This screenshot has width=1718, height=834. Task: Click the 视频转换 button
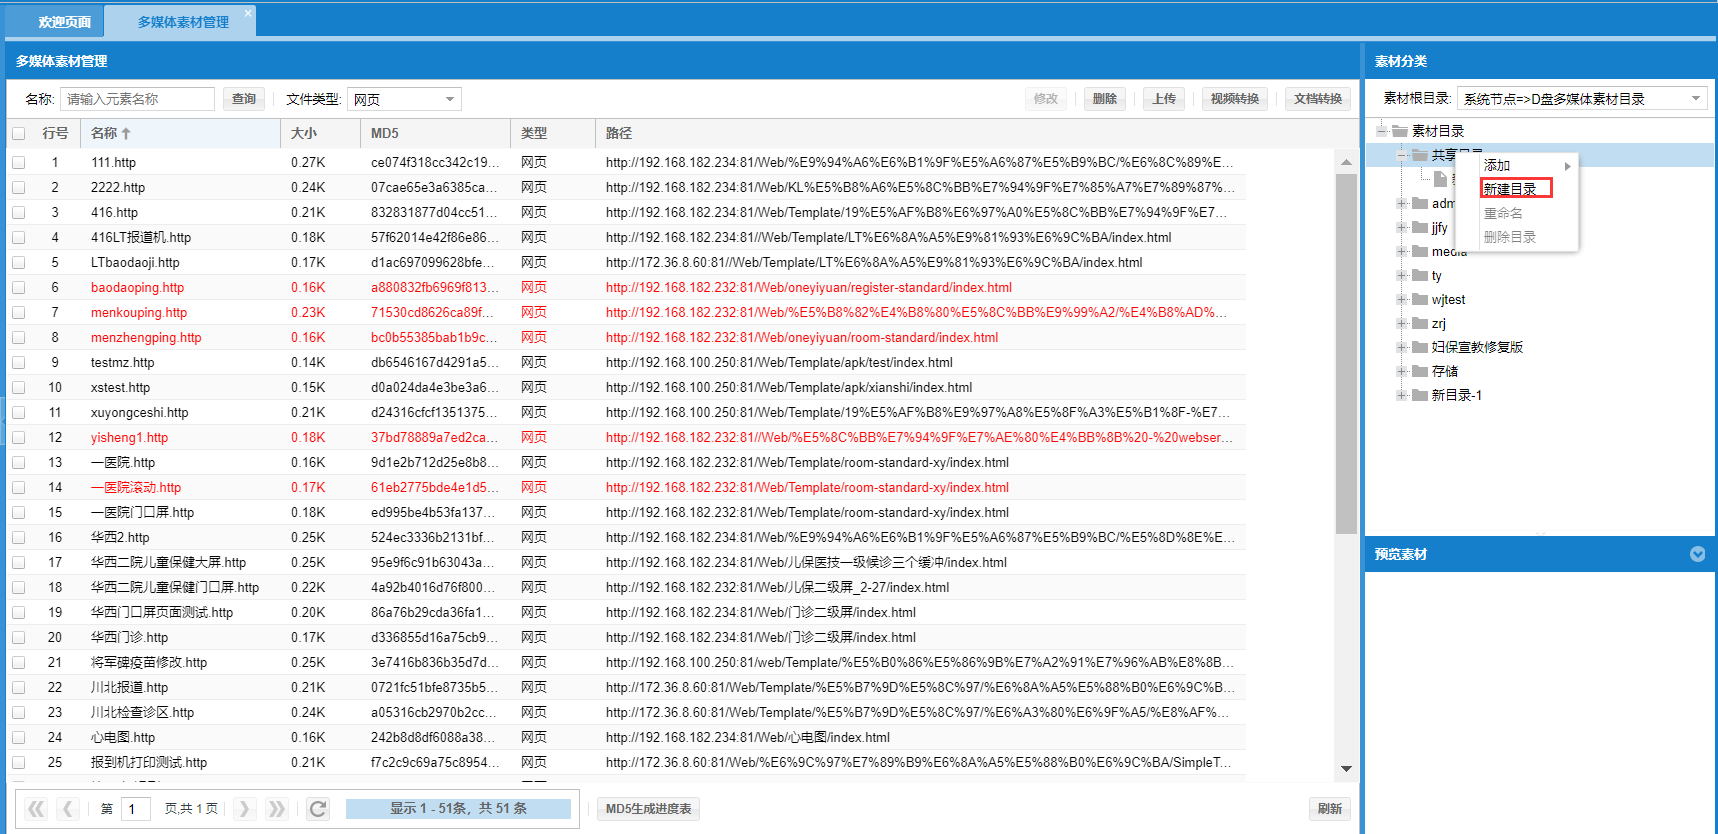1235,99
